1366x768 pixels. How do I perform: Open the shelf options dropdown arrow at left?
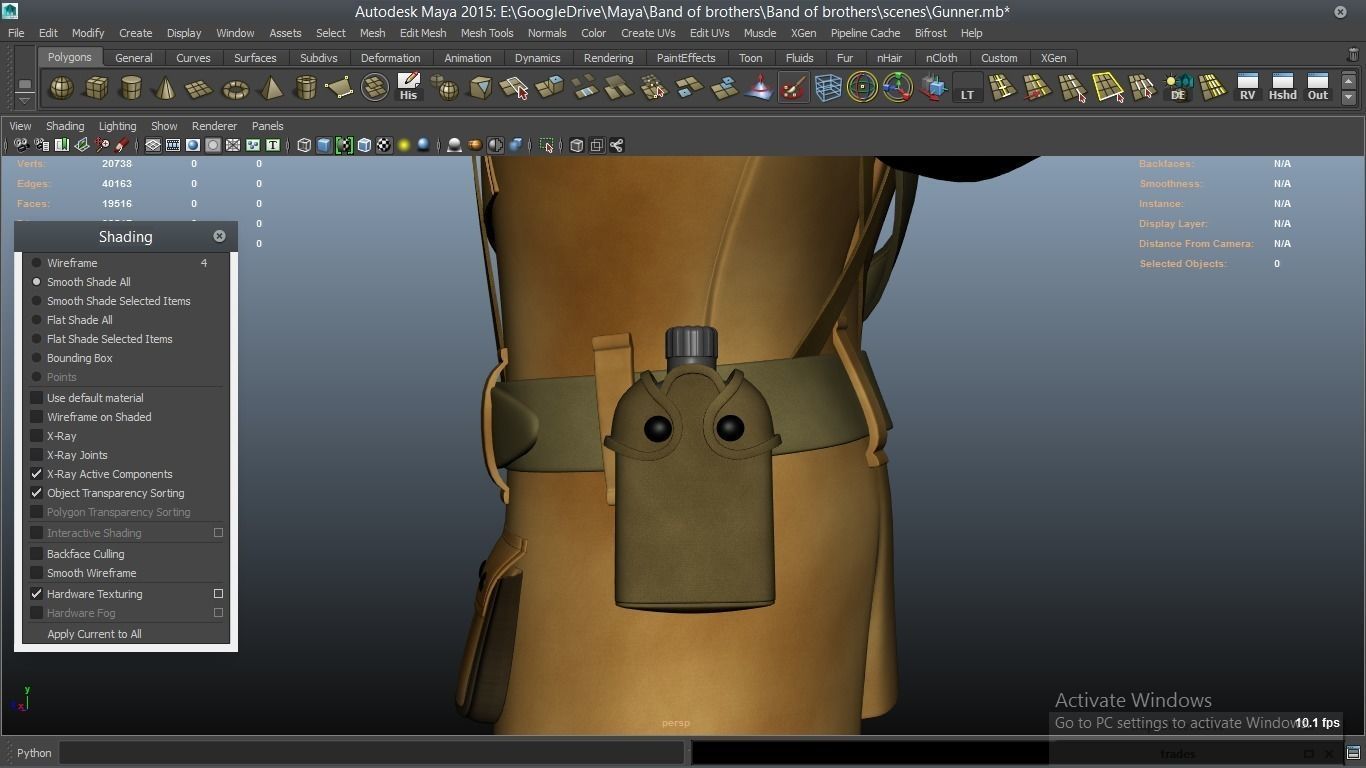[x=24, y=99]
